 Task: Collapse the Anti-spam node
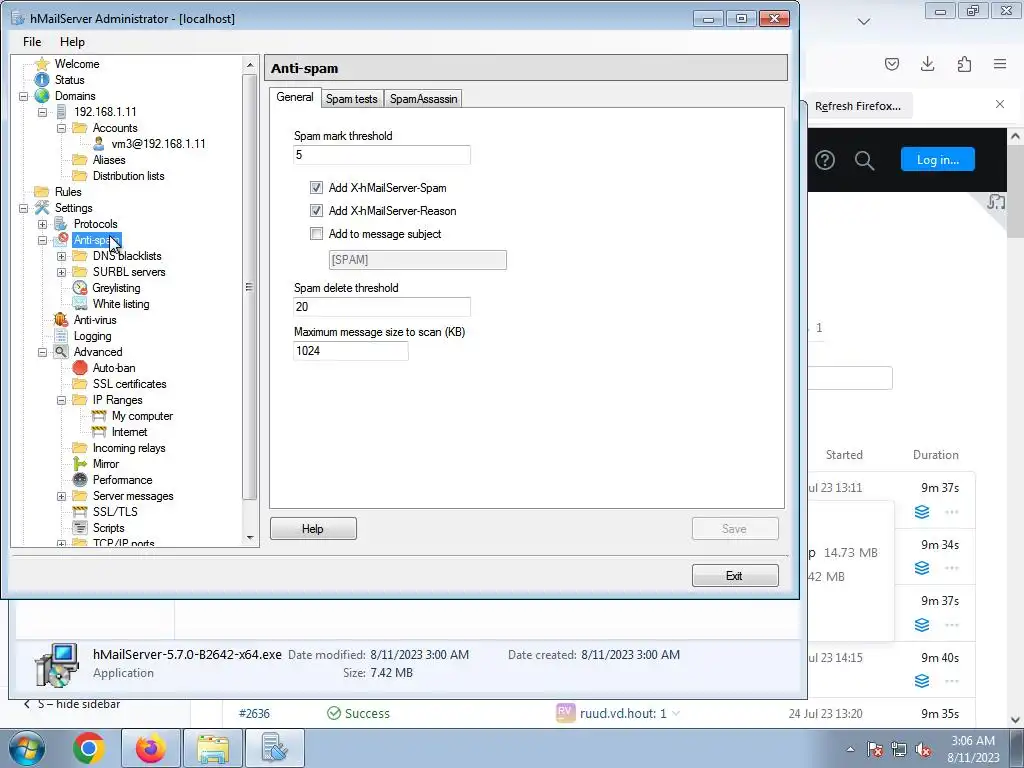[42, 240]
